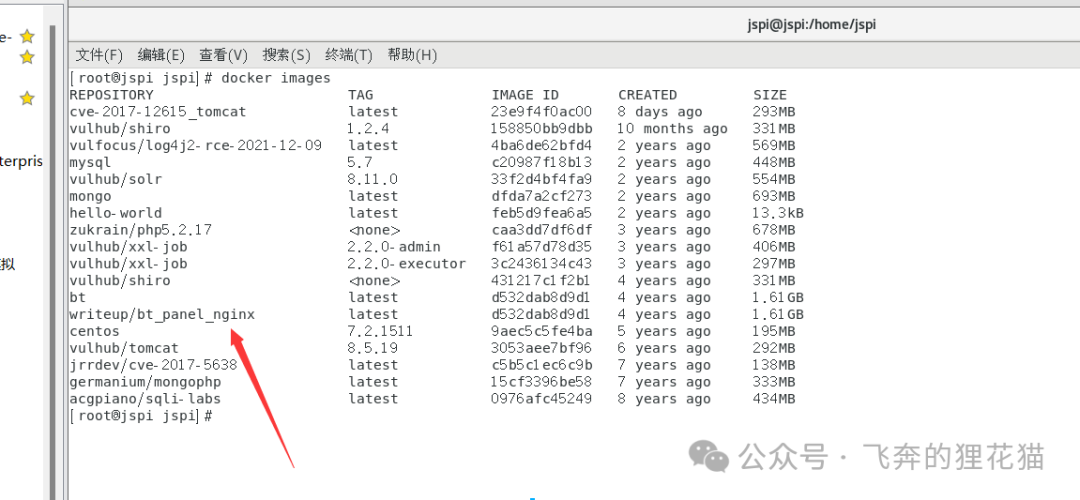Click the terminal title jspi@jspi:/home/jspi
1080x500 pixels.
coord(811,25)
